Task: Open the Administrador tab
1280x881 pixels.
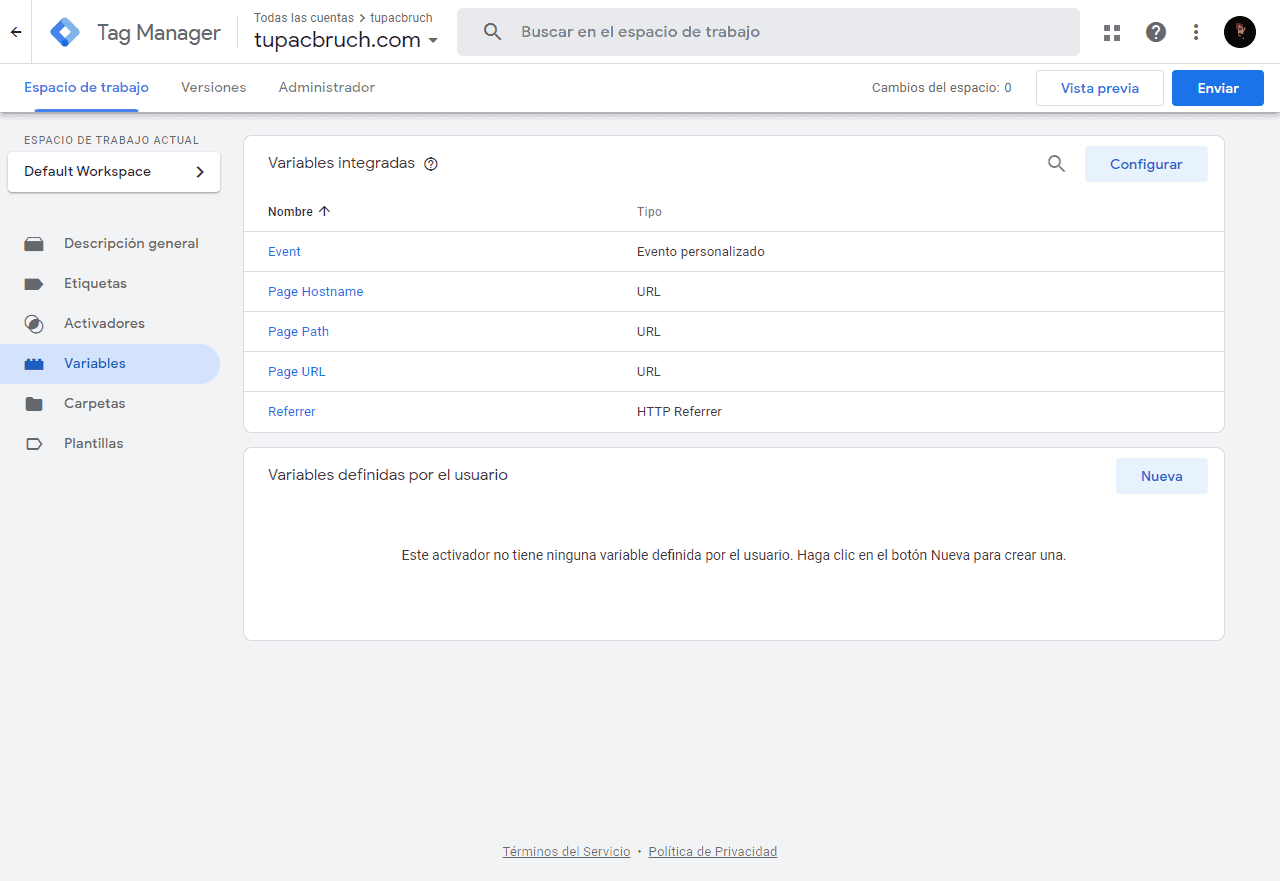Action: pos(327,87)
